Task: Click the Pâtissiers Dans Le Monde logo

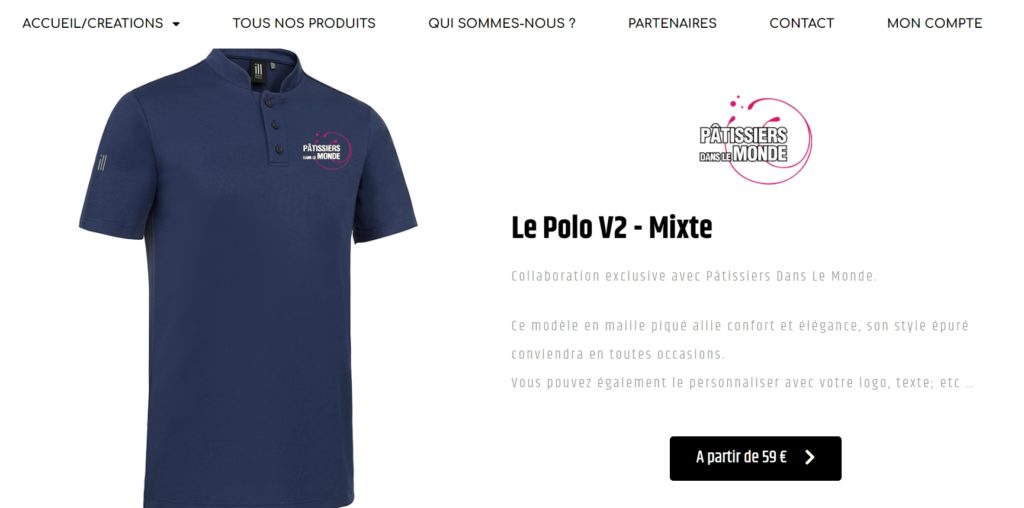Action: (755, 139)
